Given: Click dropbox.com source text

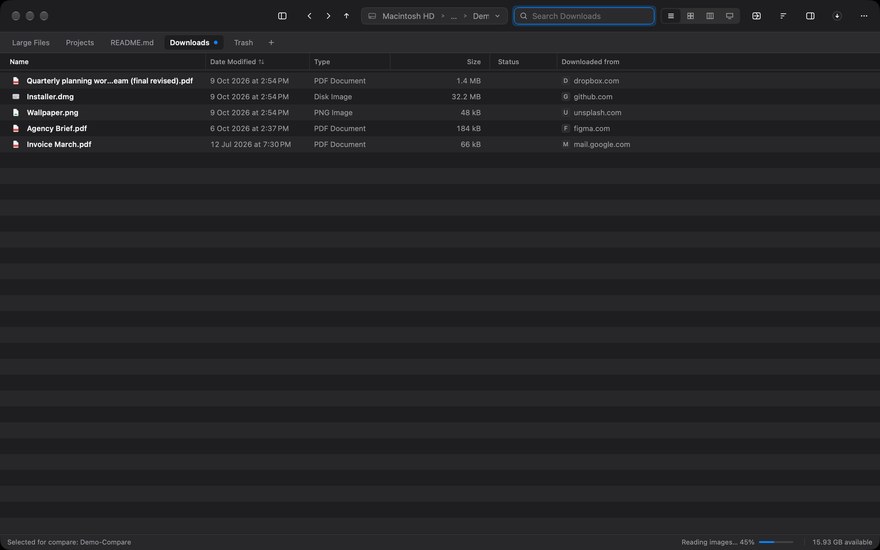Looking at the screenshot, I should [x=596, y=81].
